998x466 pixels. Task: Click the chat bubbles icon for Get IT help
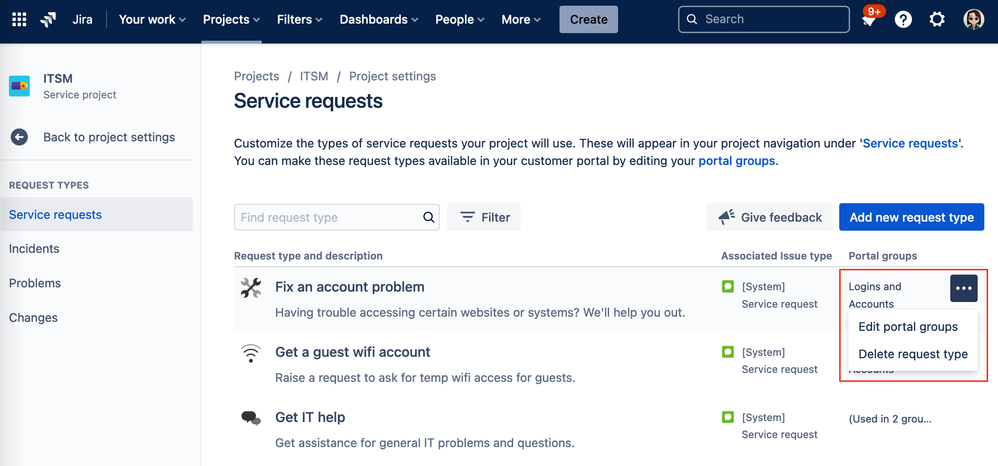coord(251,418)
